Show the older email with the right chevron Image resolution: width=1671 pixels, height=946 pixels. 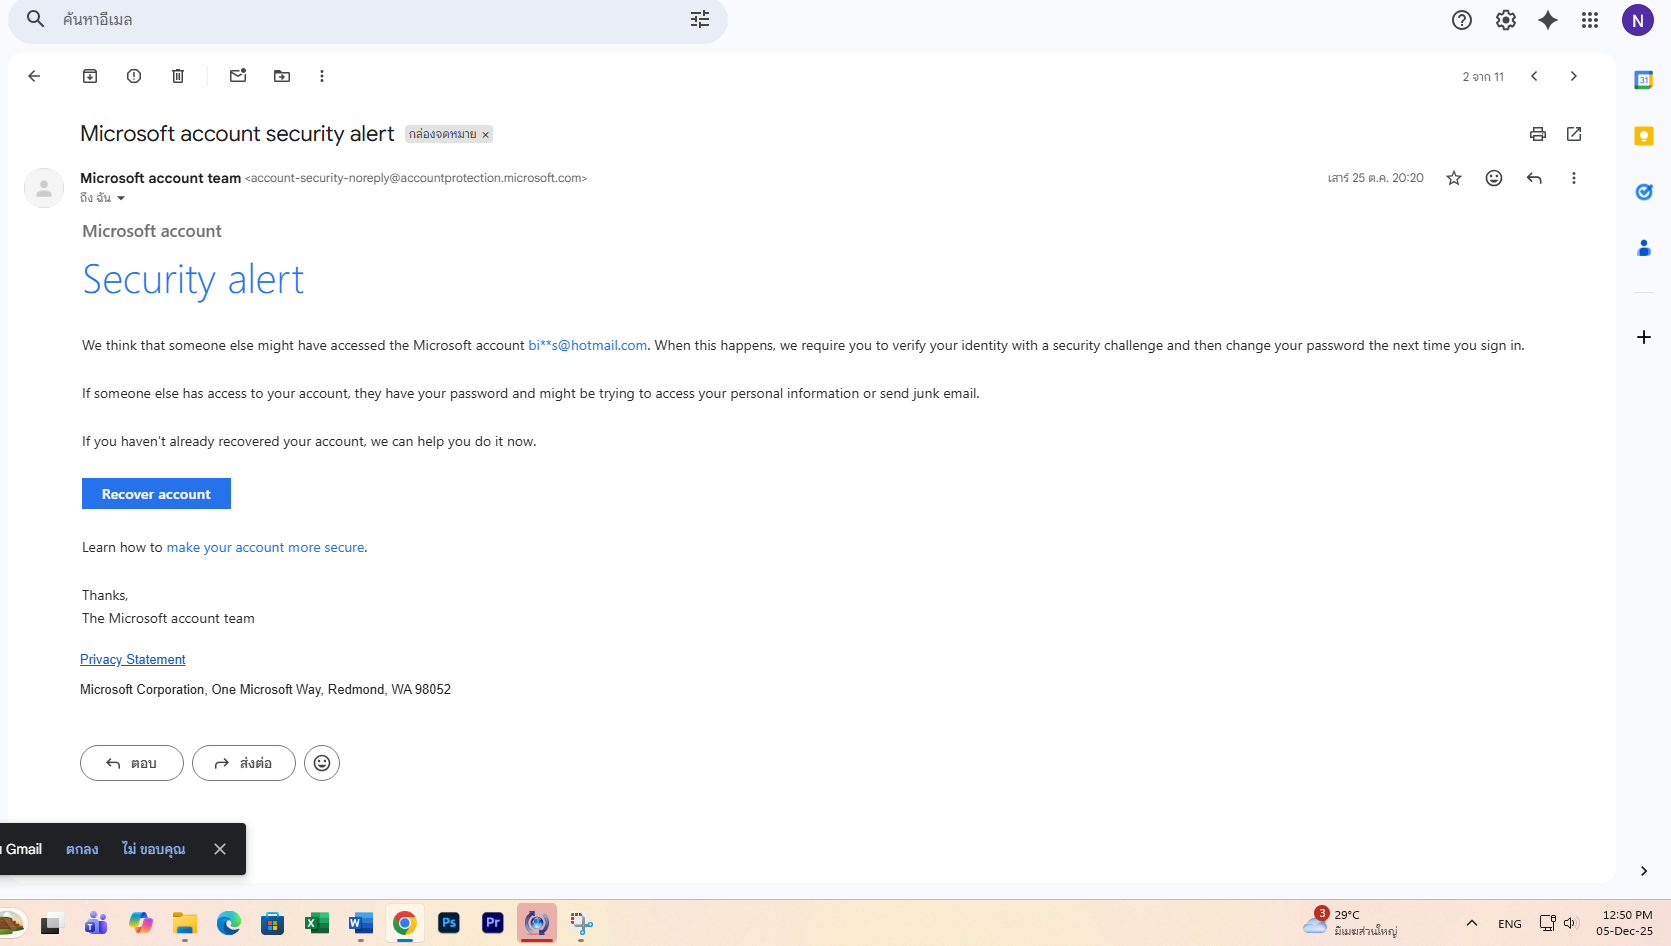[1574, 76]
